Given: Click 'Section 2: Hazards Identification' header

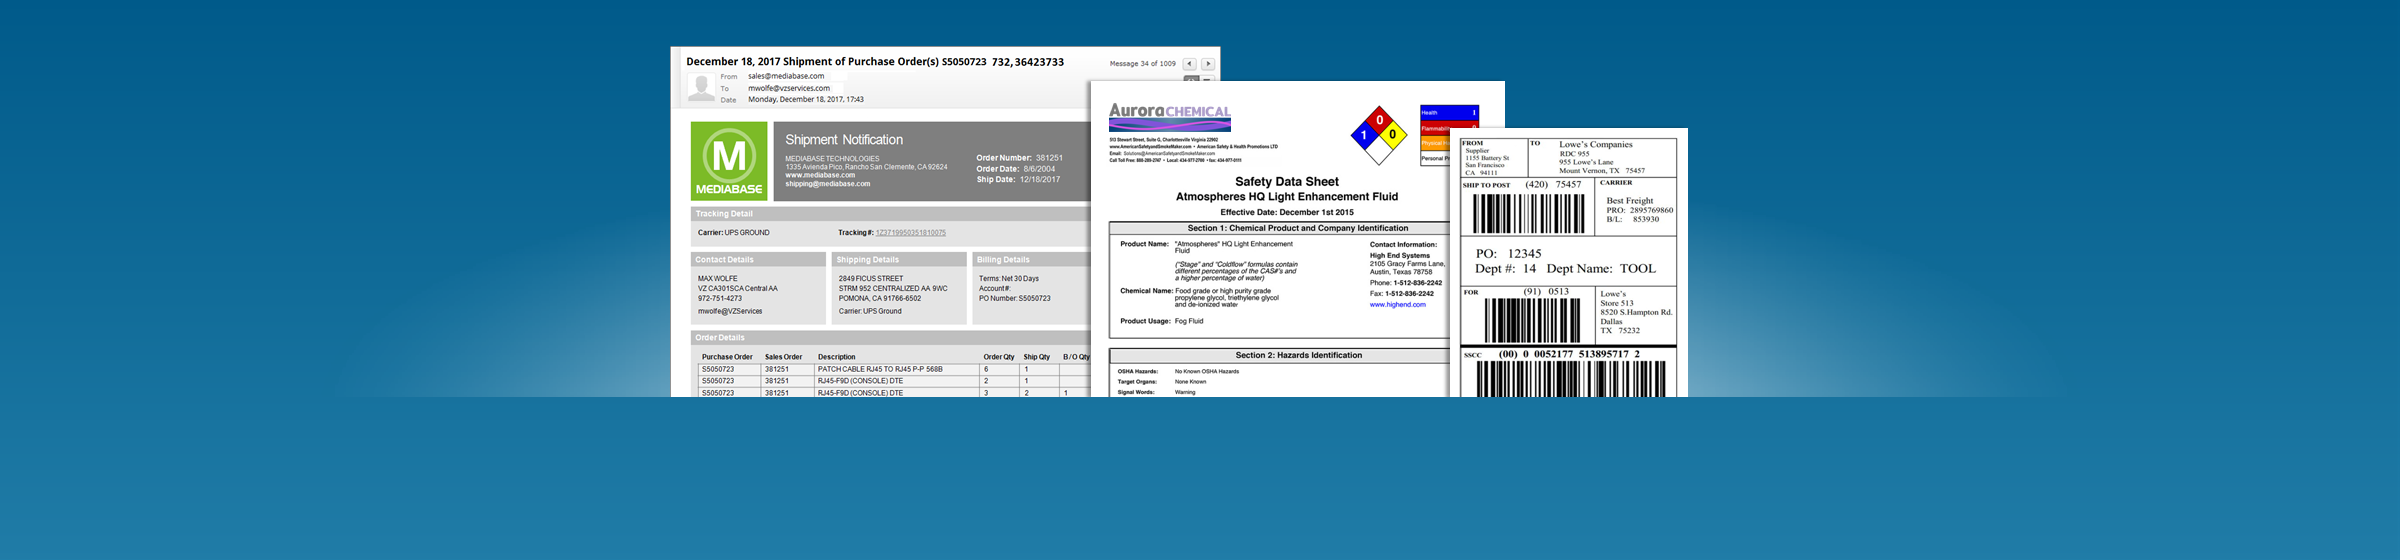Looking at the screenshot, I should (x=1298, y=355).
